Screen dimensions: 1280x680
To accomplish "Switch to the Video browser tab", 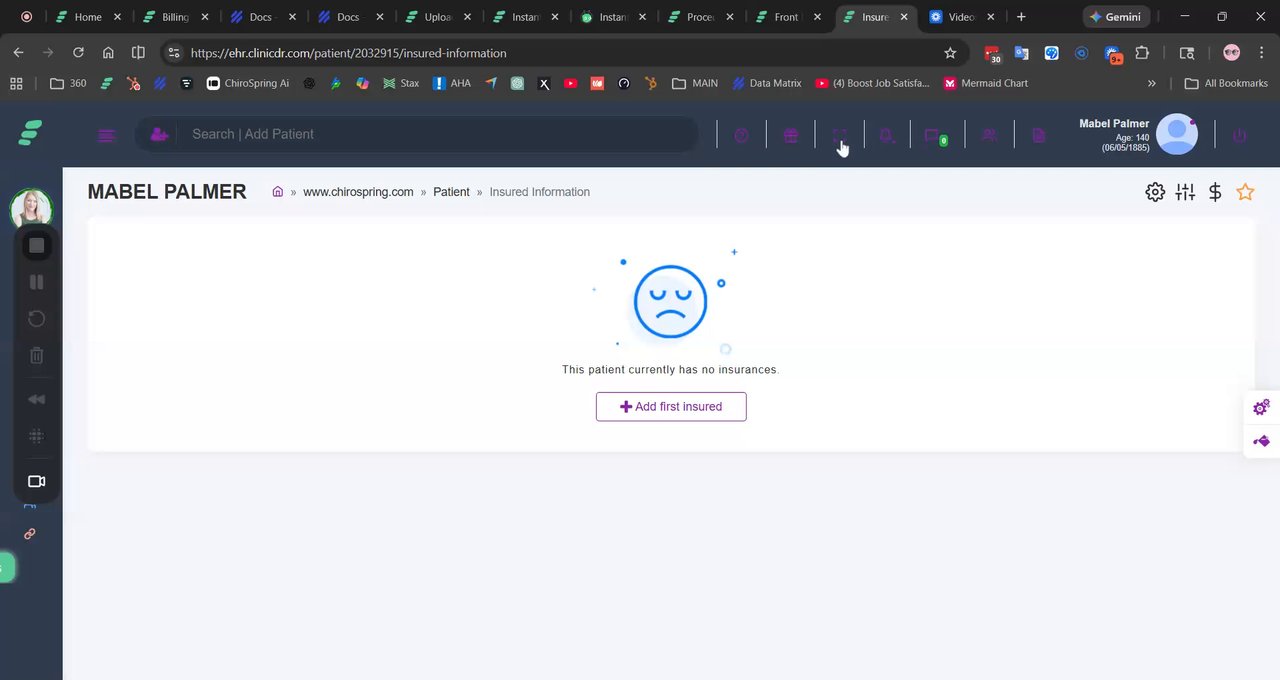I will point(962,17).
